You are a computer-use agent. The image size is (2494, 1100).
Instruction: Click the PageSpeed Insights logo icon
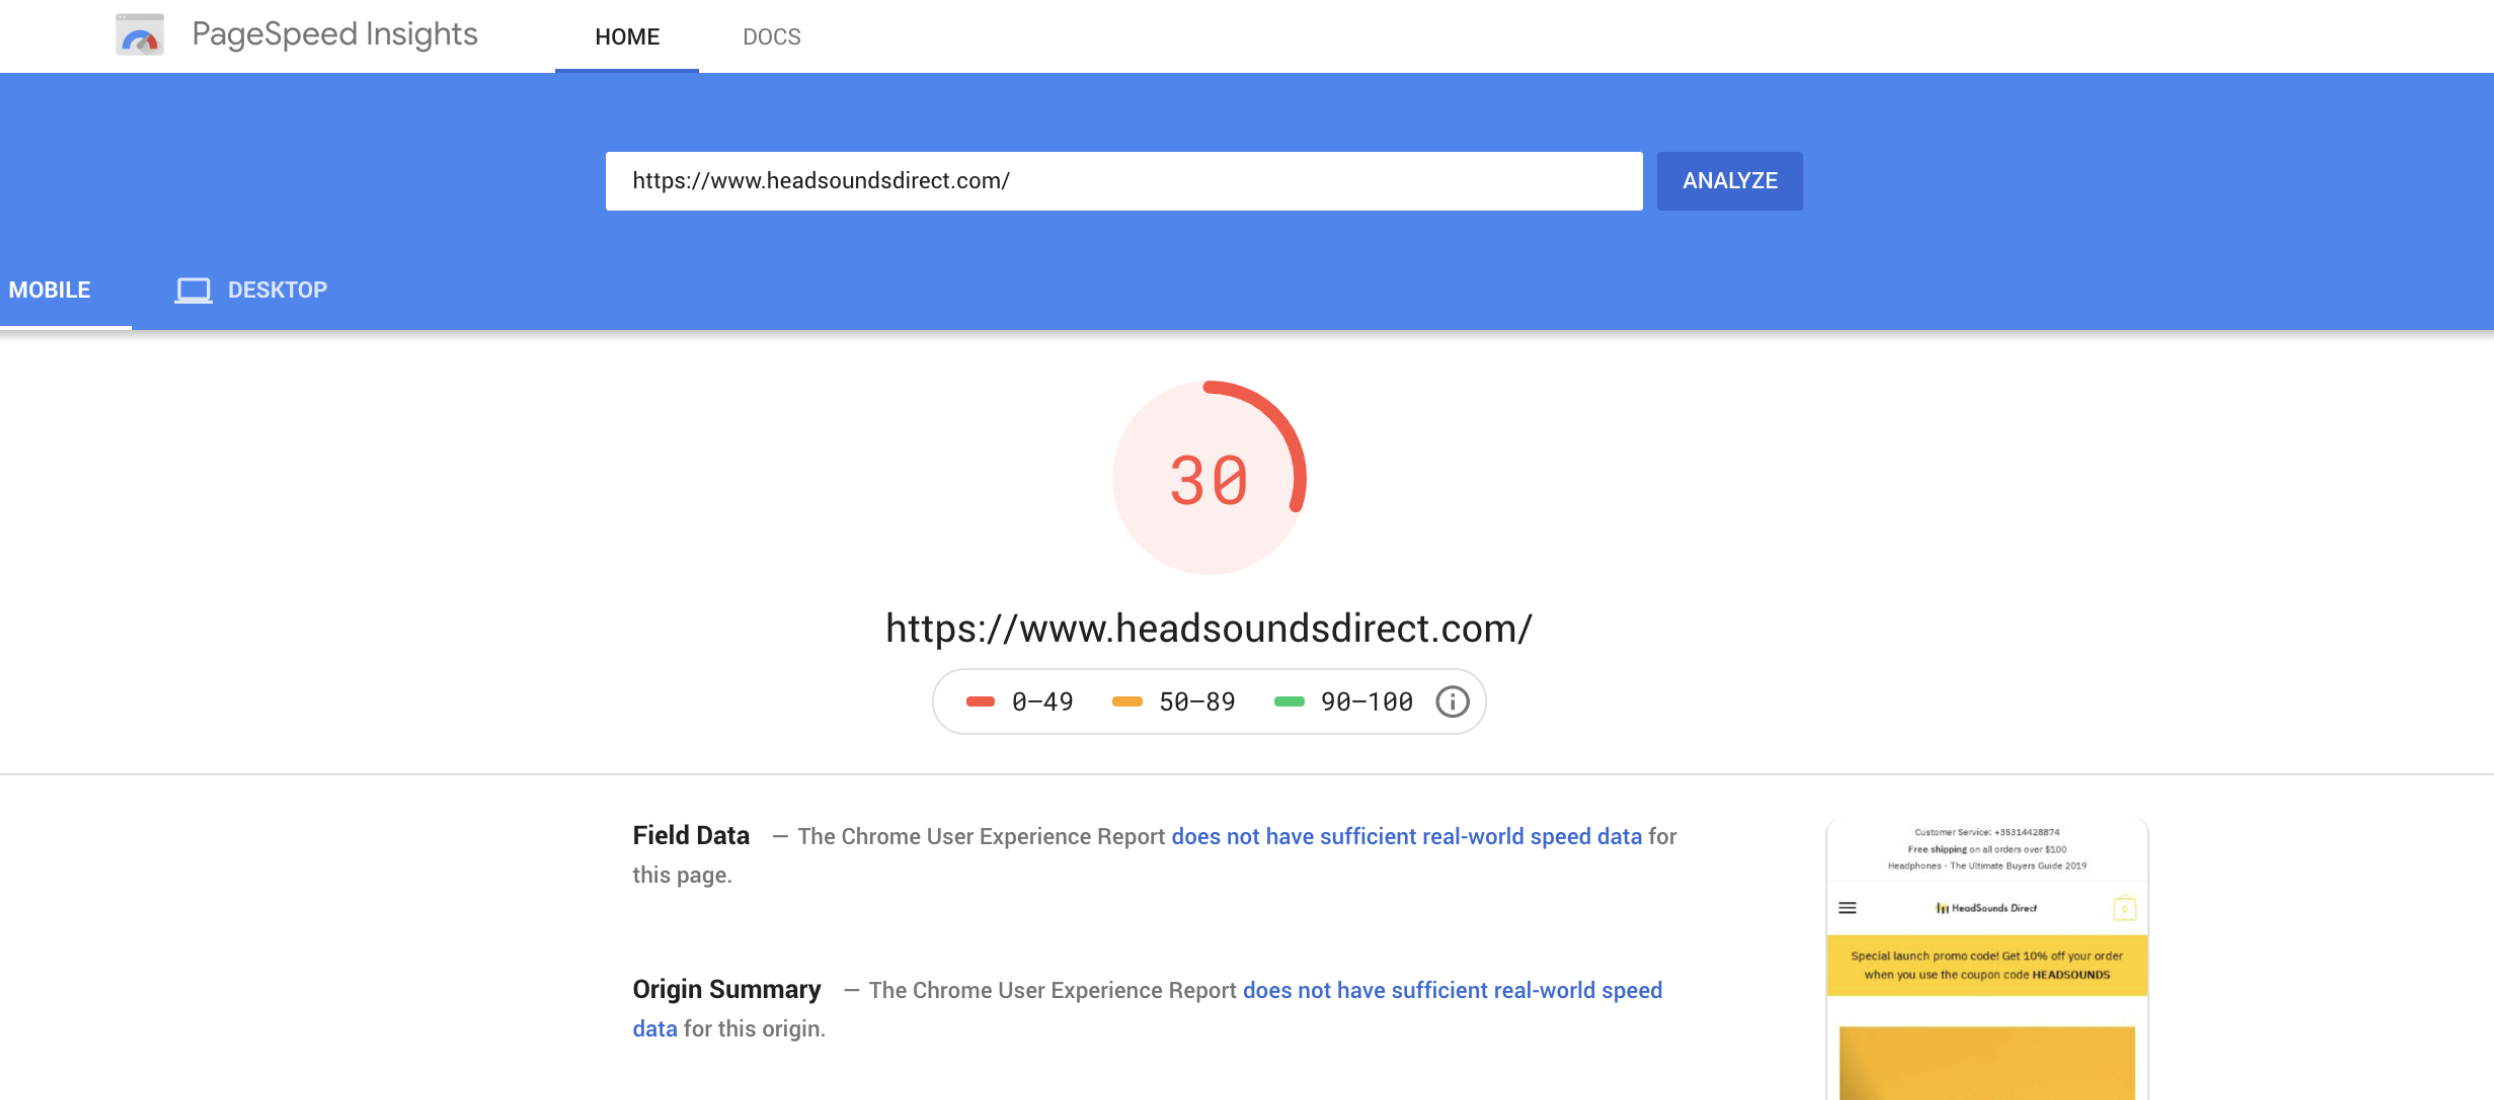click(139, 35)
